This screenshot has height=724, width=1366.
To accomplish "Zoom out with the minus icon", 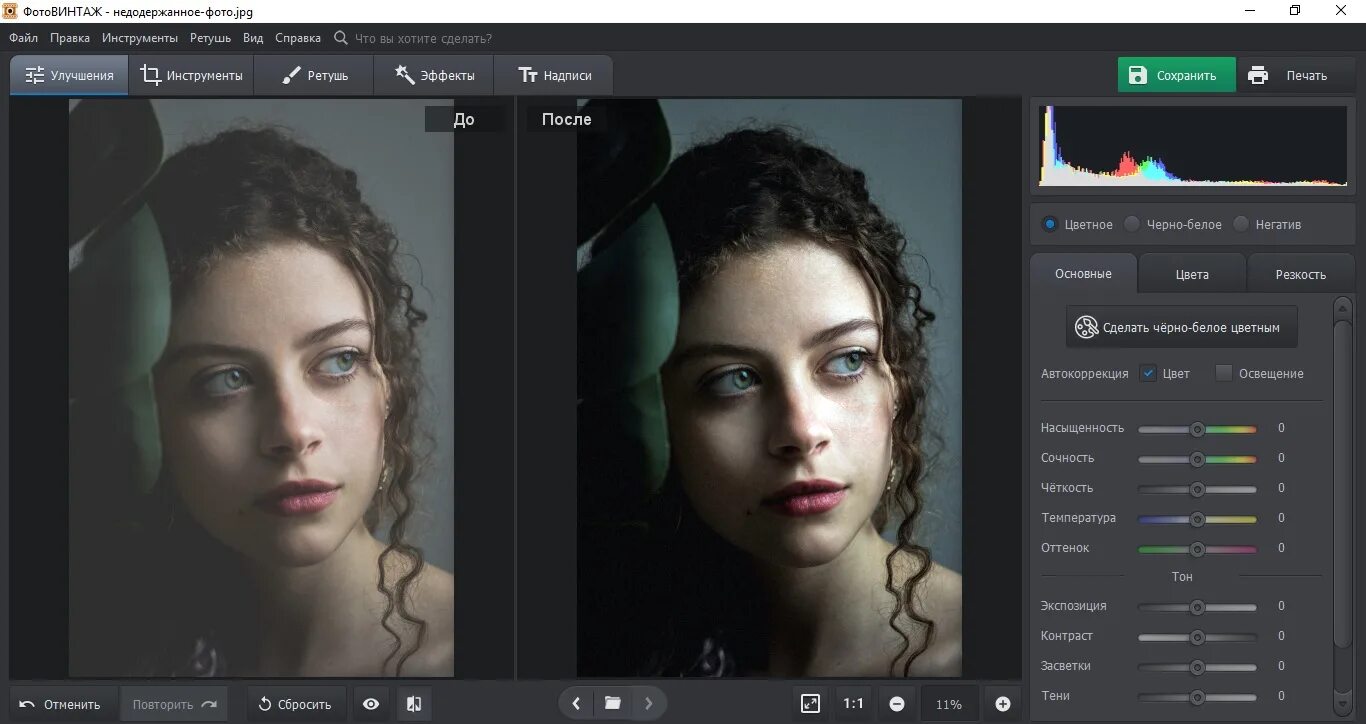I will click(897, 704).
